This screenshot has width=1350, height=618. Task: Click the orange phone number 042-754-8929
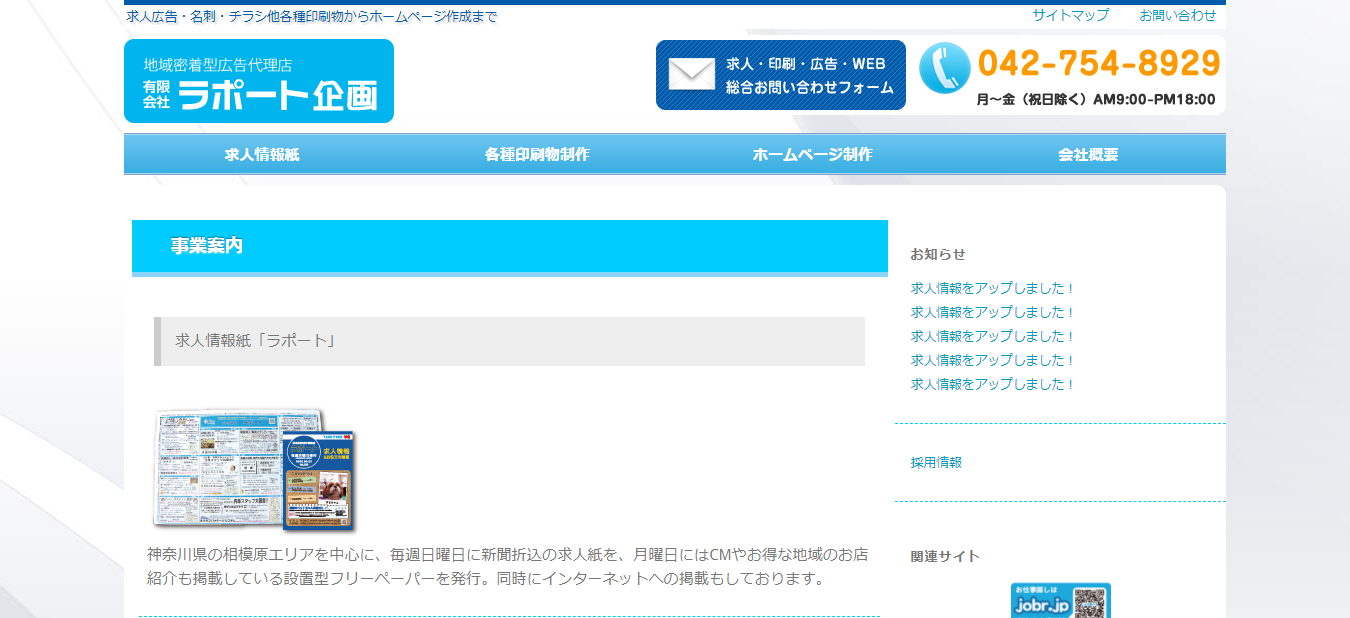1099,64
